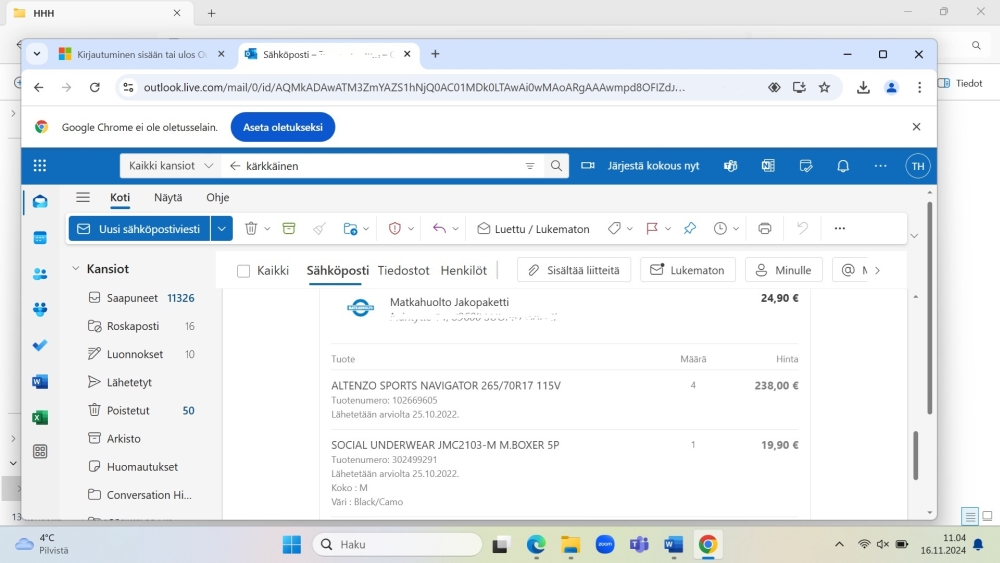Switch to the Näytä ribbon tab

(x=168, y=198)
